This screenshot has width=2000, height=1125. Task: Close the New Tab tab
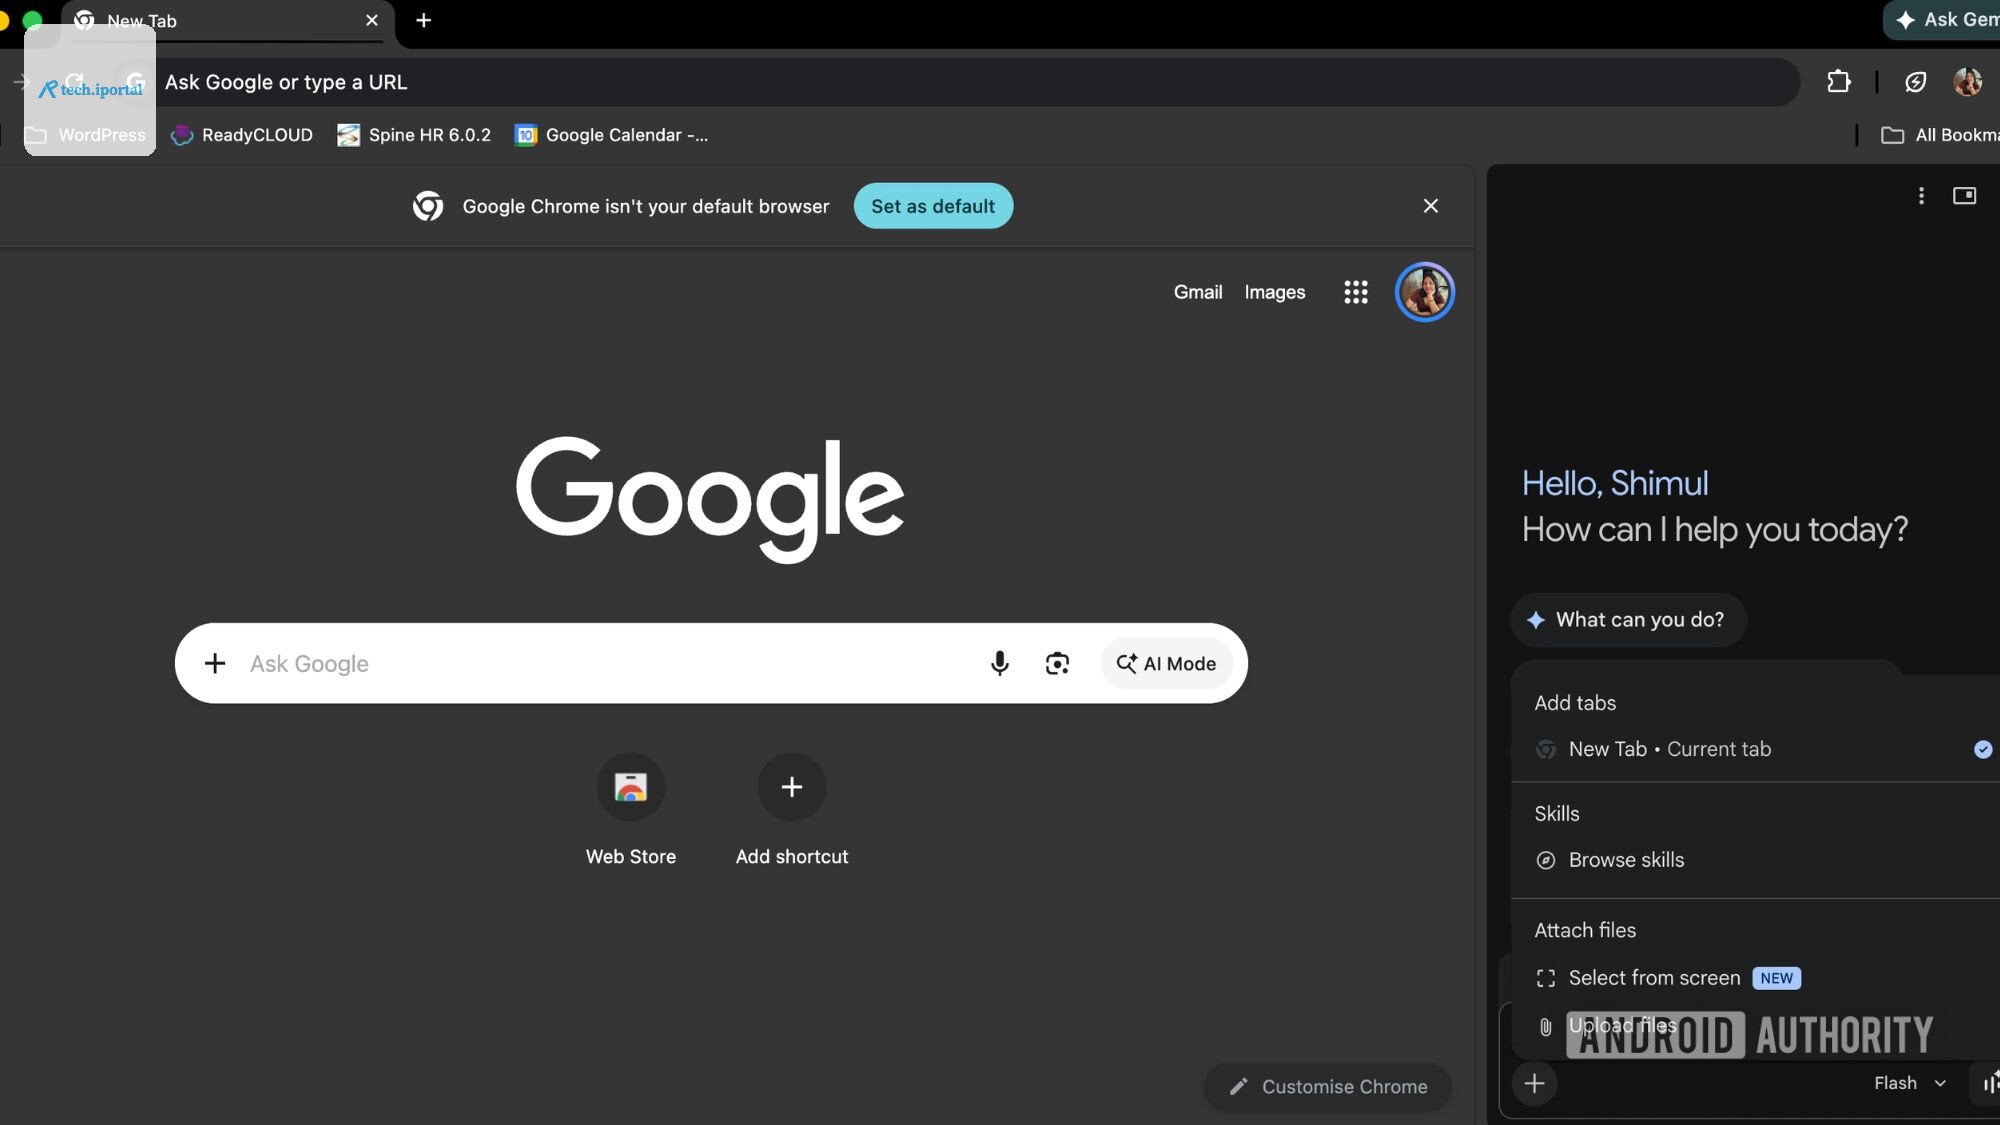[372, 20]
